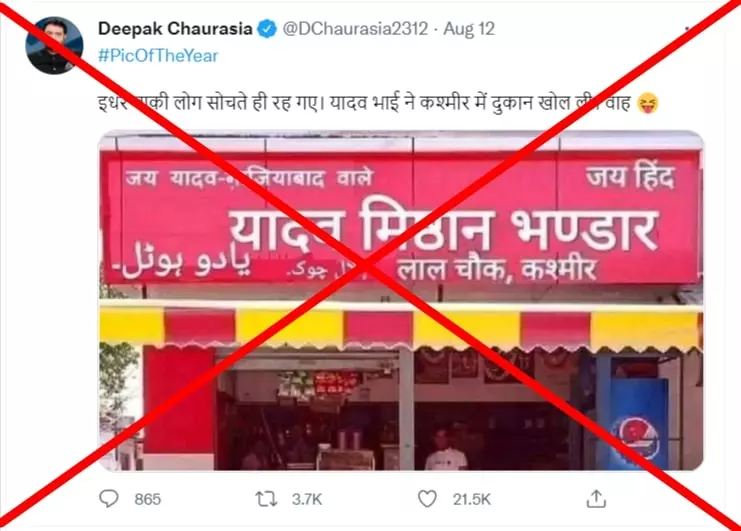Open the #PicOfTheYear hashtag
The width and height of the screenshot is (741, 531).
[158, 56]
